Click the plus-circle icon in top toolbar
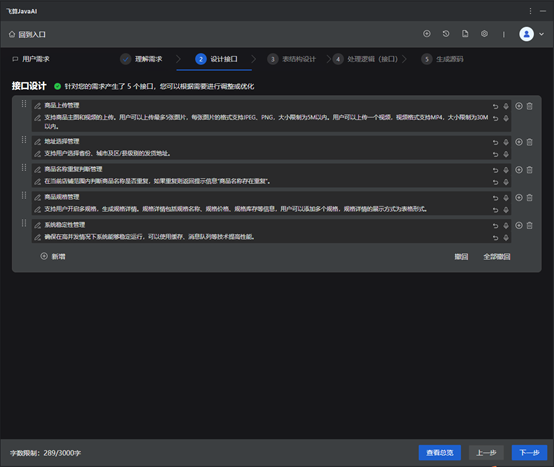The image size is (554, 467). coord(427,34)
